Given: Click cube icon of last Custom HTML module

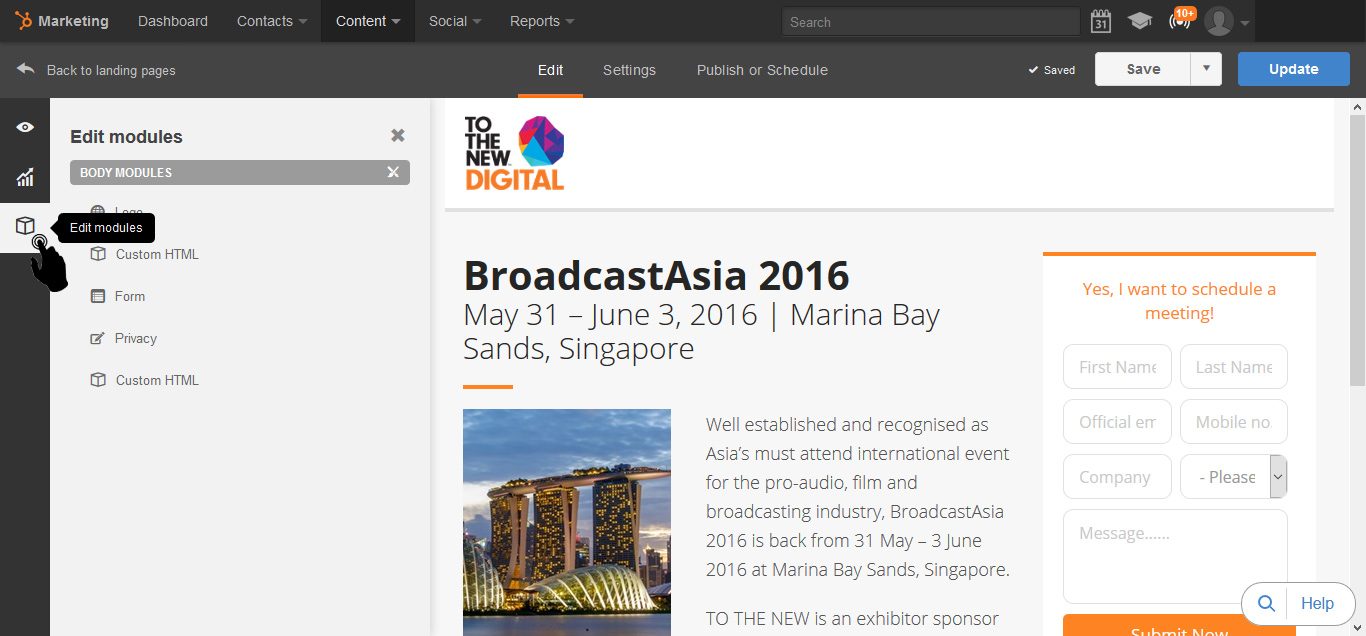Looking at the screenshot, I should click(x=98, y=380).
